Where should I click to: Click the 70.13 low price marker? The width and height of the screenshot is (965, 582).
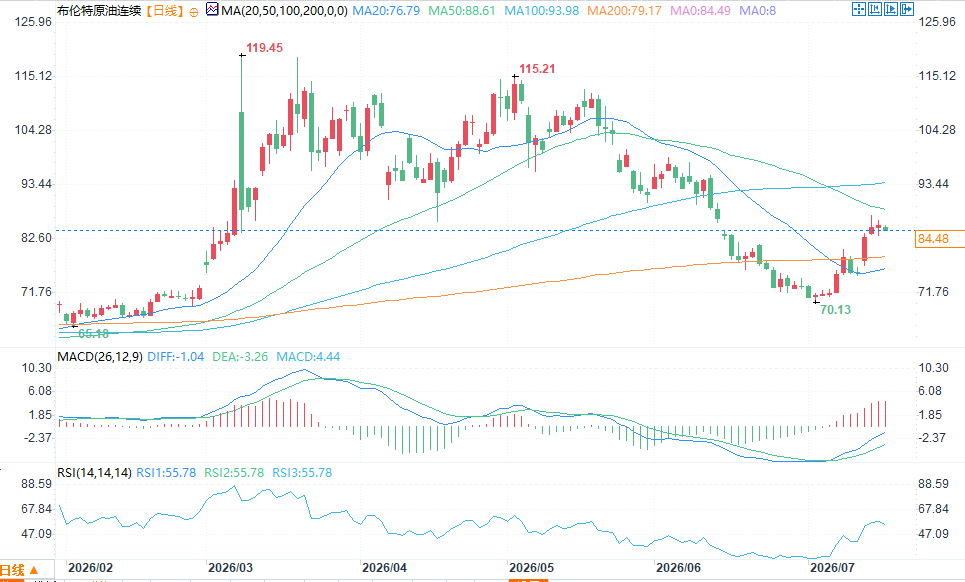point(836,309)
